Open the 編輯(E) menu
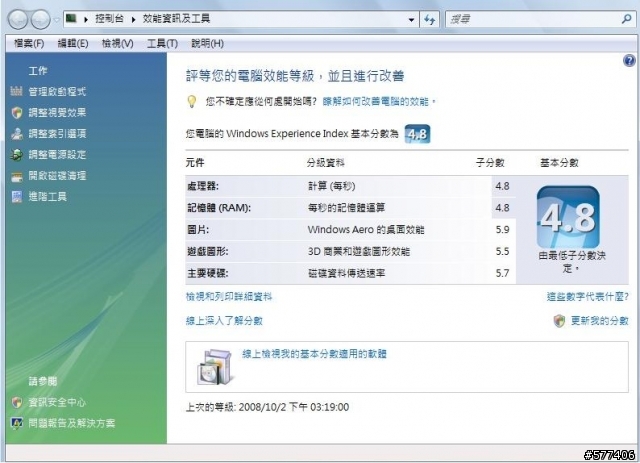Image resolution: width=640 pixels, height=463 pixels. click(x=73, y=43)
